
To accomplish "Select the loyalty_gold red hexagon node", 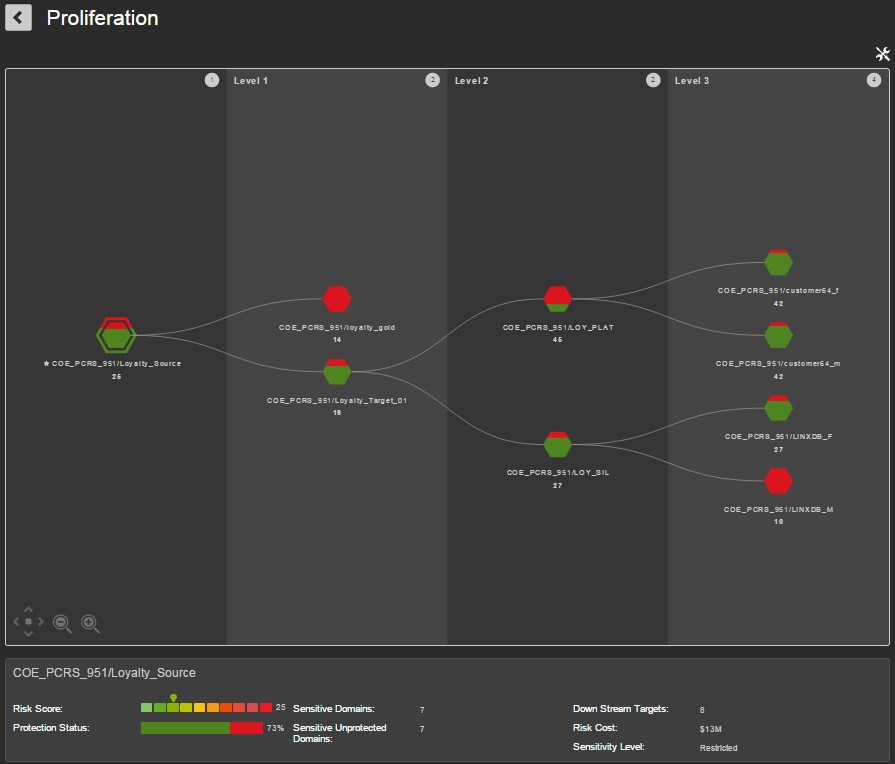I will click(x=337, y=299).
